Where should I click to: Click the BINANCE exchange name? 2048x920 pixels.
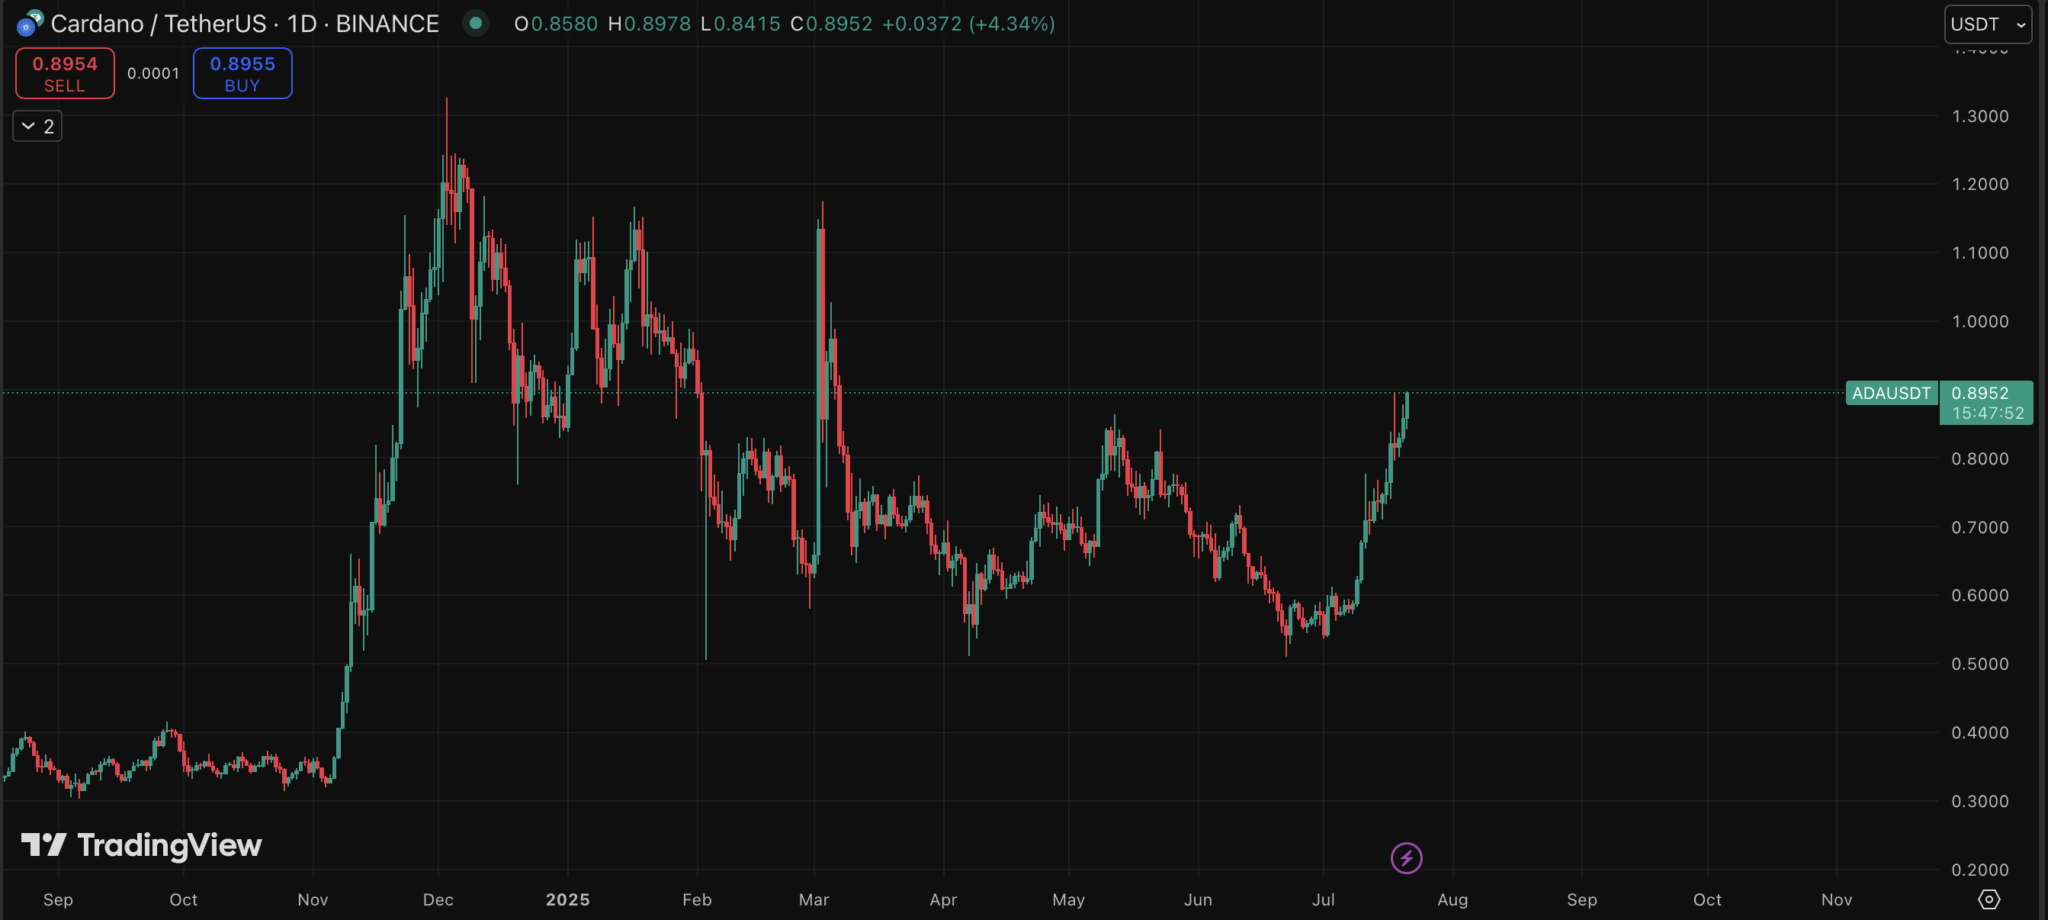(387, 23)
